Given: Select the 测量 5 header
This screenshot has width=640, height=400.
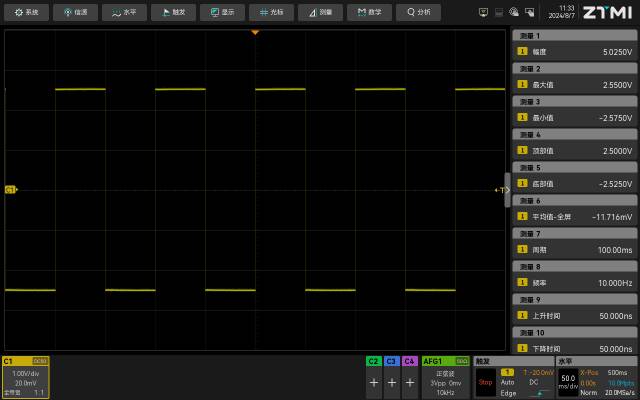Looking at the screenshot, I should click(x=575, y=168).
